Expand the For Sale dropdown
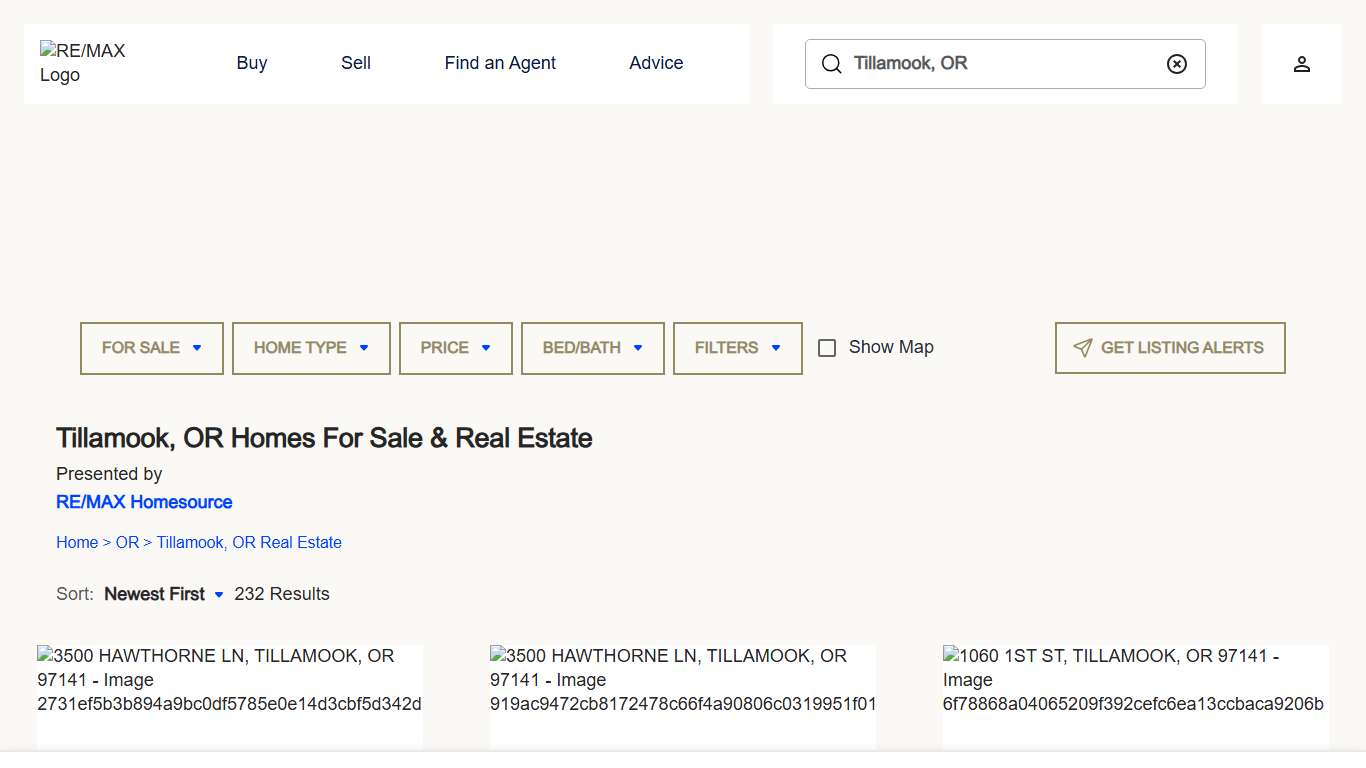The image size is (1366, 768). 152,348
